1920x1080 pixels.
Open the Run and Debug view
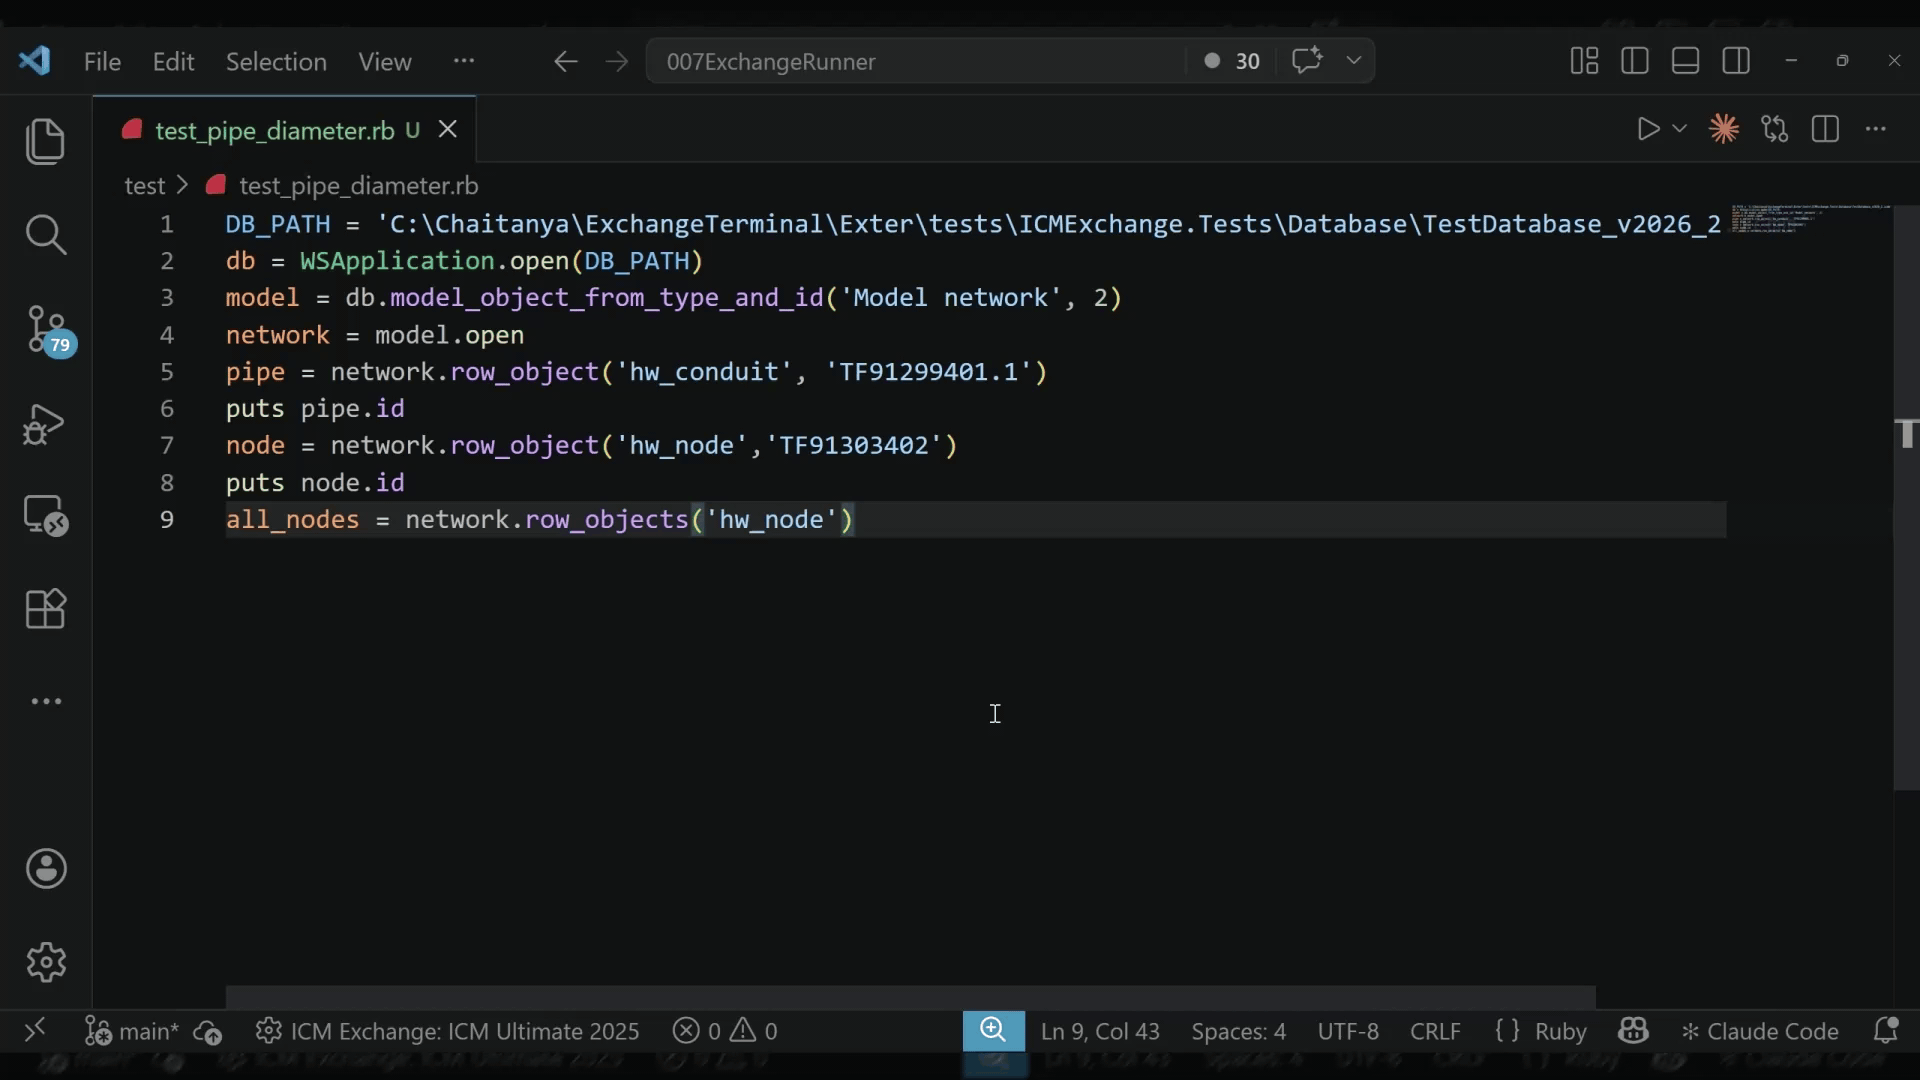point(45,424)
